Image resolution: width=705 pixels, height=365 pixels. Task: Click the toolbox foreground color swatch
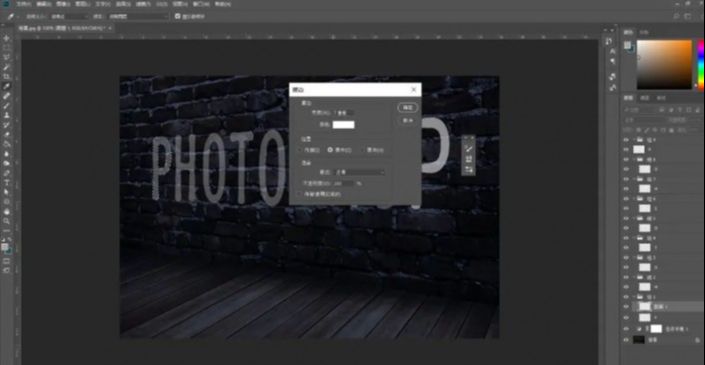(4, 247)
